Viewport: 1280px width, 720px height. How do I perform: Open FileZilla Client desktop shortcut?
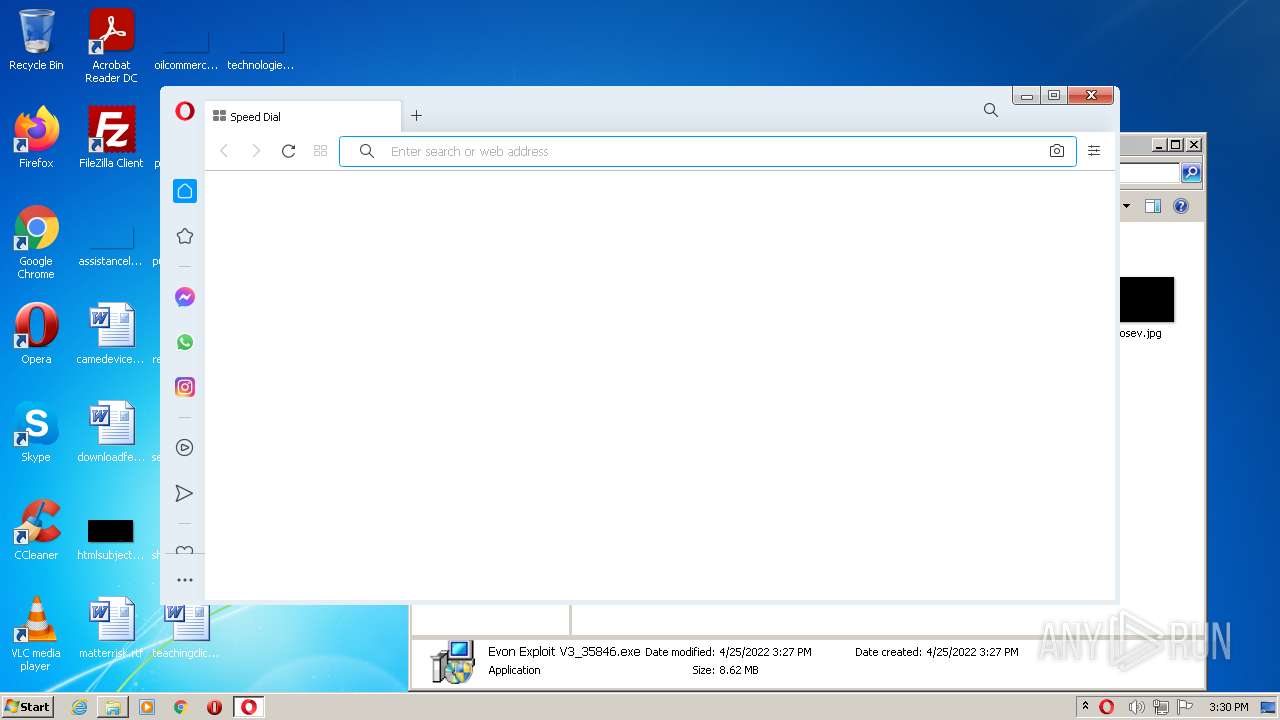[x=111, y=138]
